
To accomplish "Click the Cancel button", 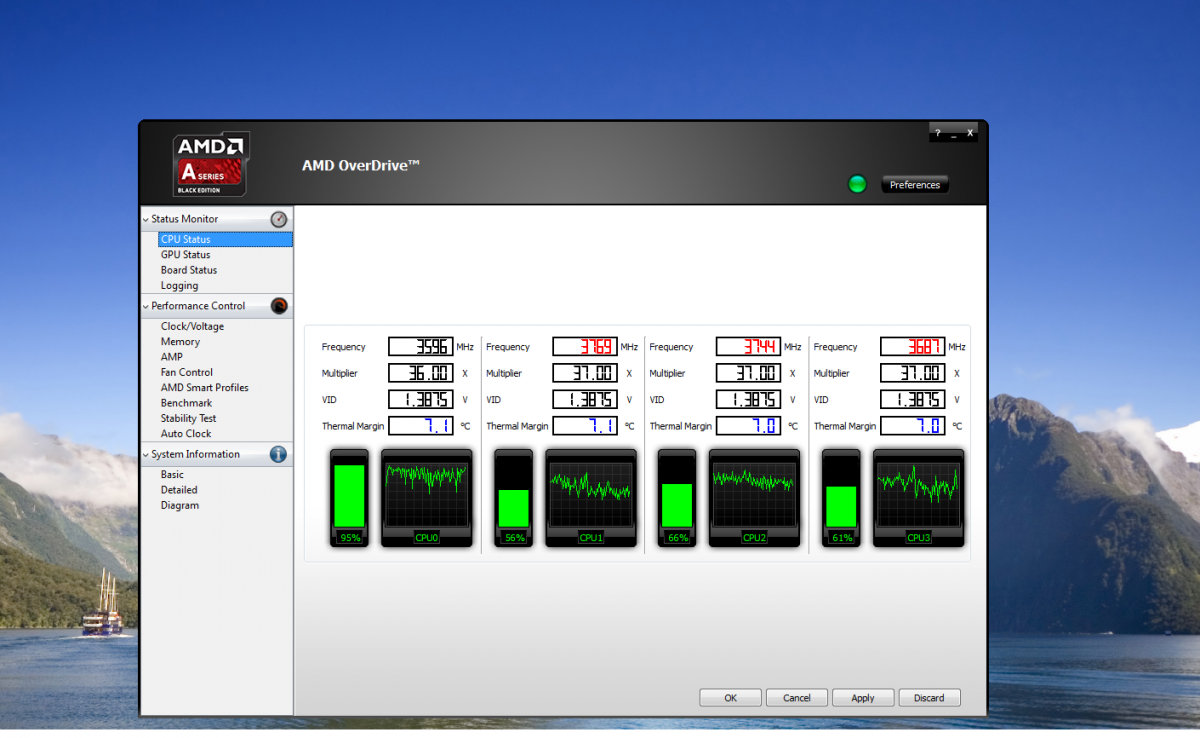I will tap(797, 698).
